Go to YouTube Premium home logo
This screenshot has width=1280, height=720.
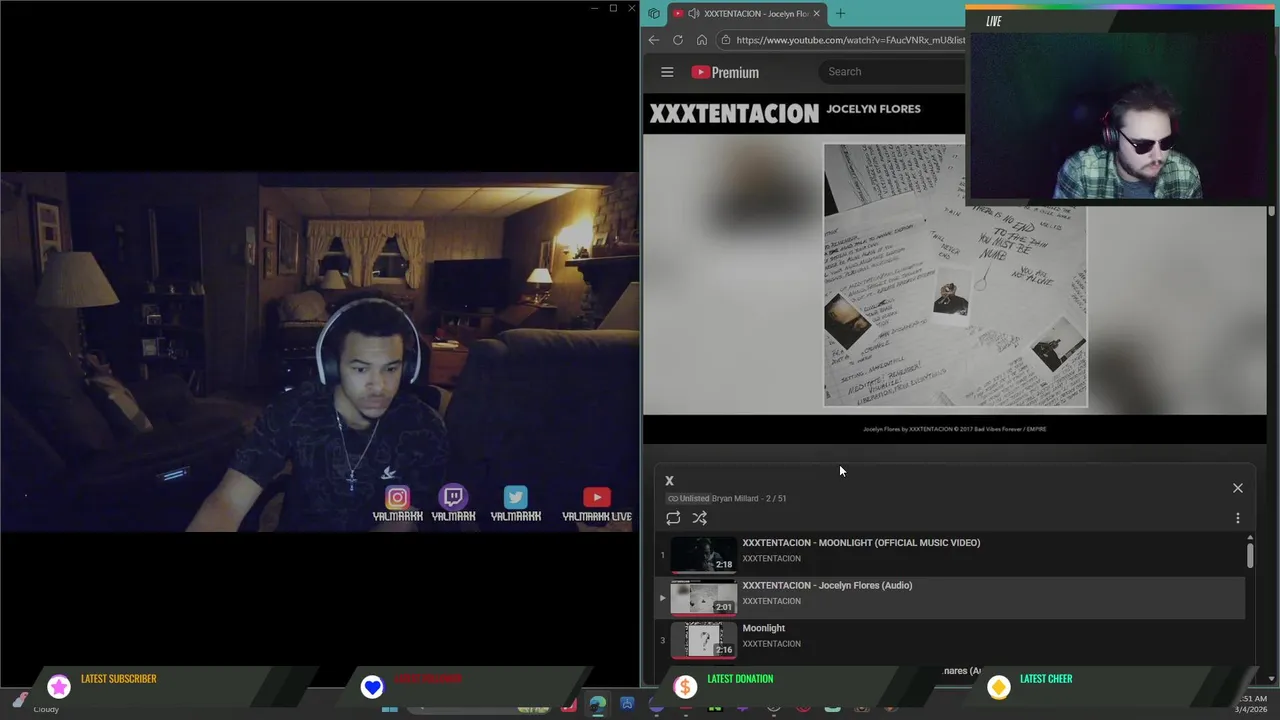click(x=725, y=72)
